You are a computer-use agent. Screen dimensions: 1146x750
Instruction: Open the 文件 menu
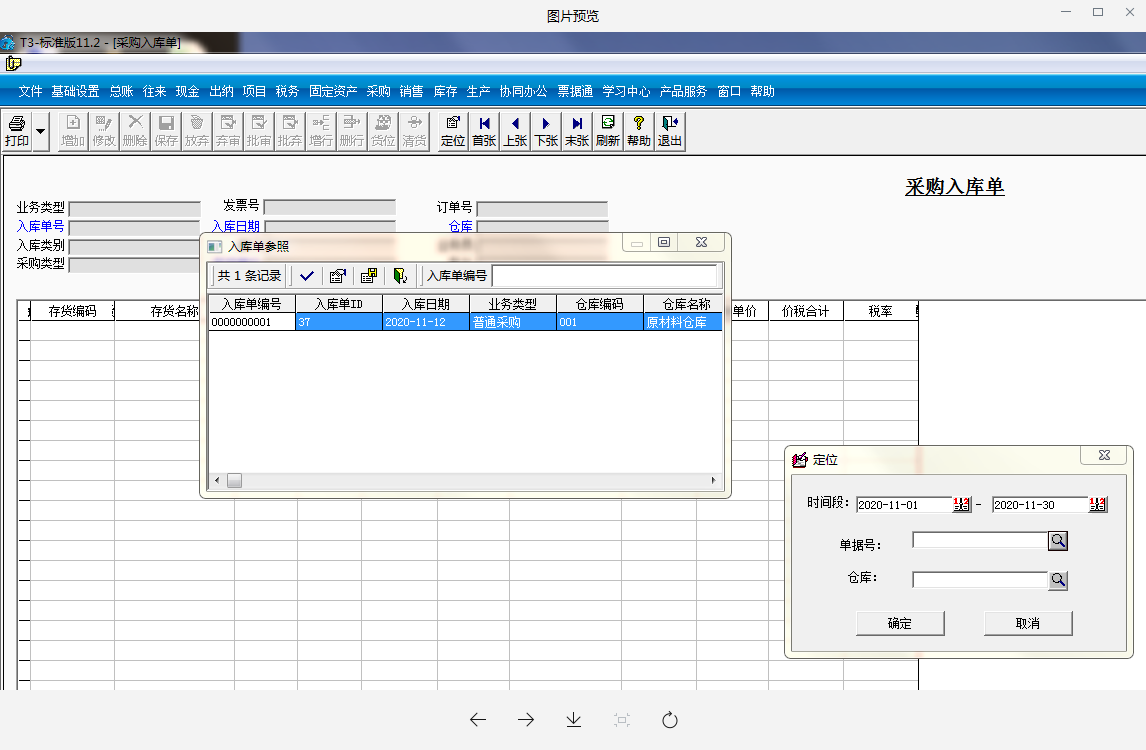pos(30,91)
